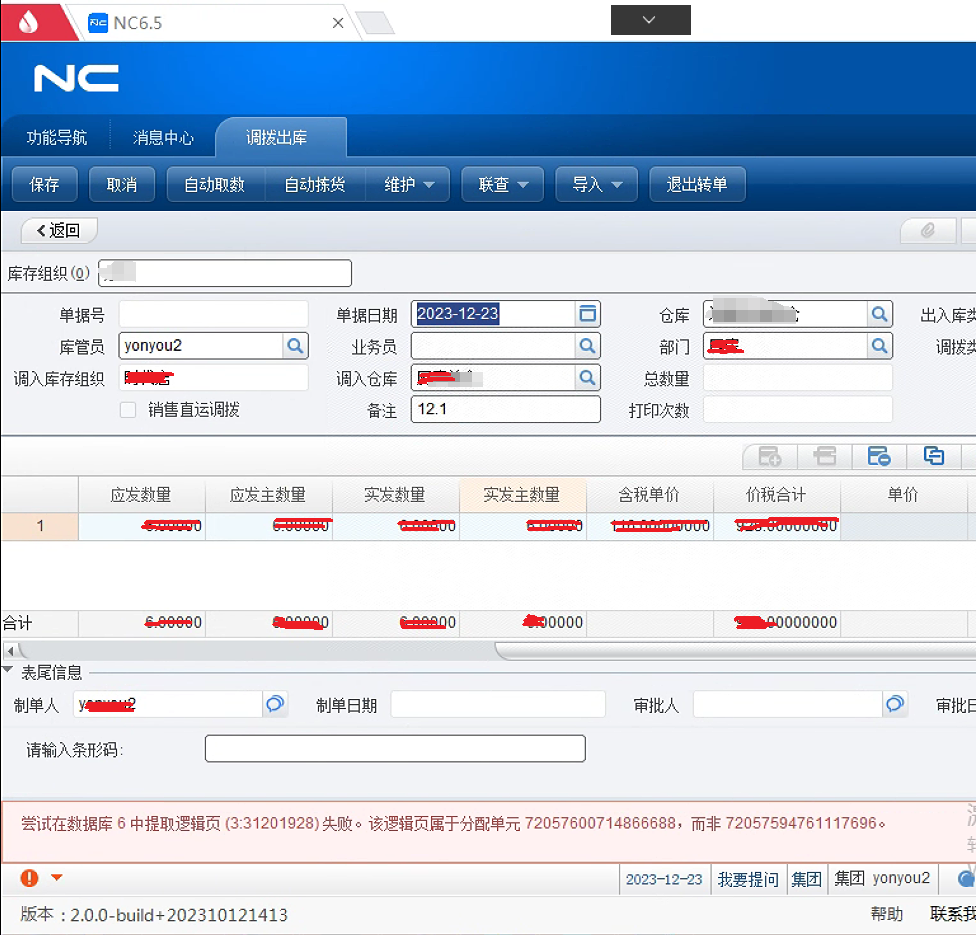Click the attachment paperclip icon
This screenshot has width=976, height=937.
click(927, 231)
